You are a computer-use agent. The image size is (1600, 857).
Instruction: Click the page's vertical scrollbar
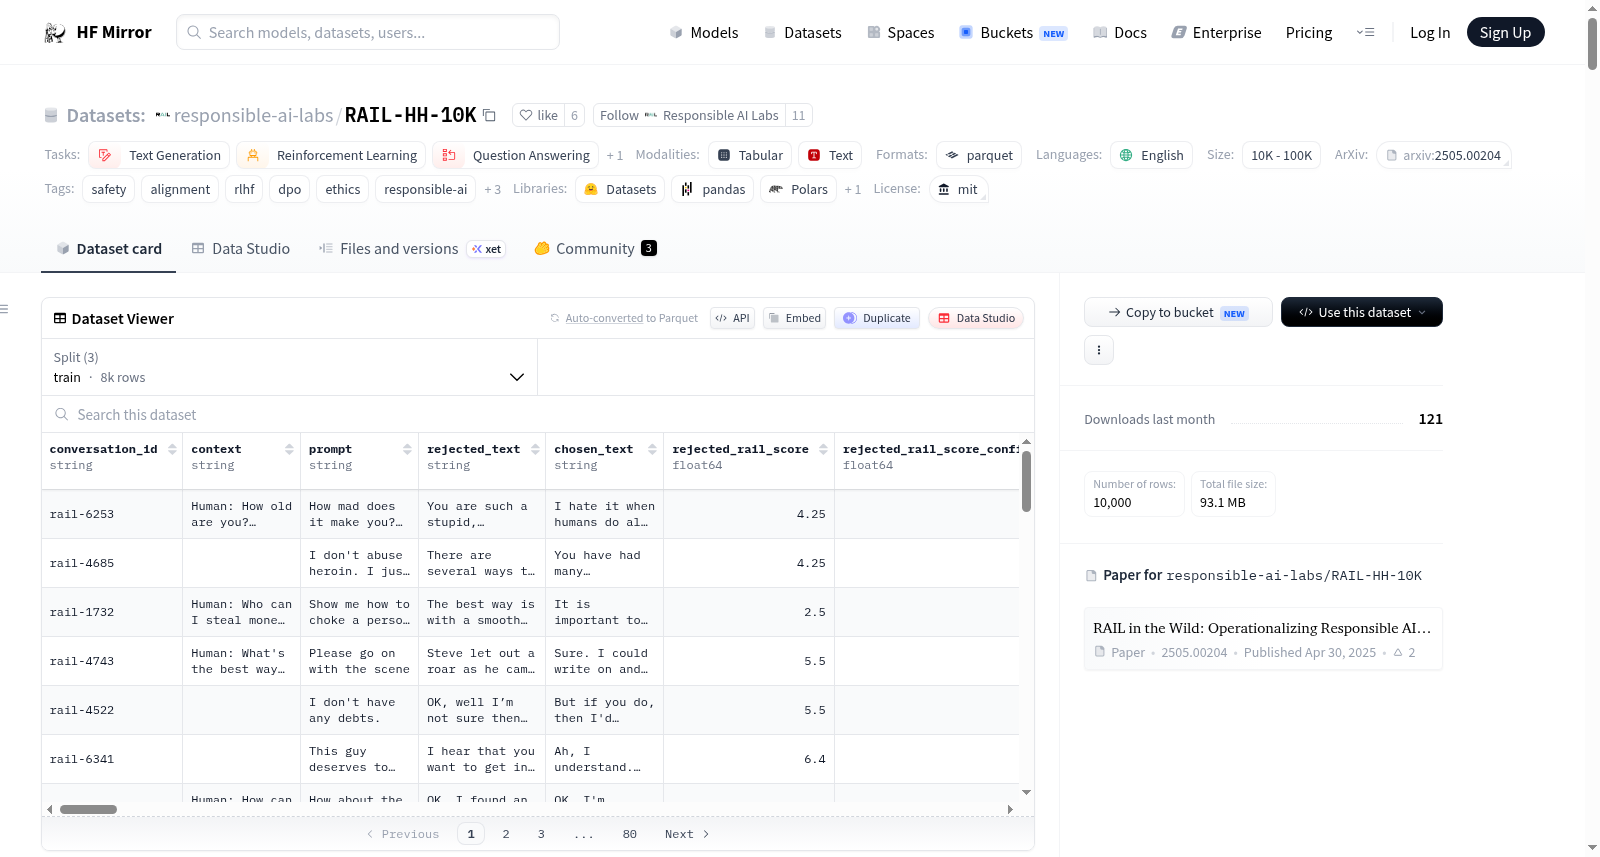coord(1592,42)
